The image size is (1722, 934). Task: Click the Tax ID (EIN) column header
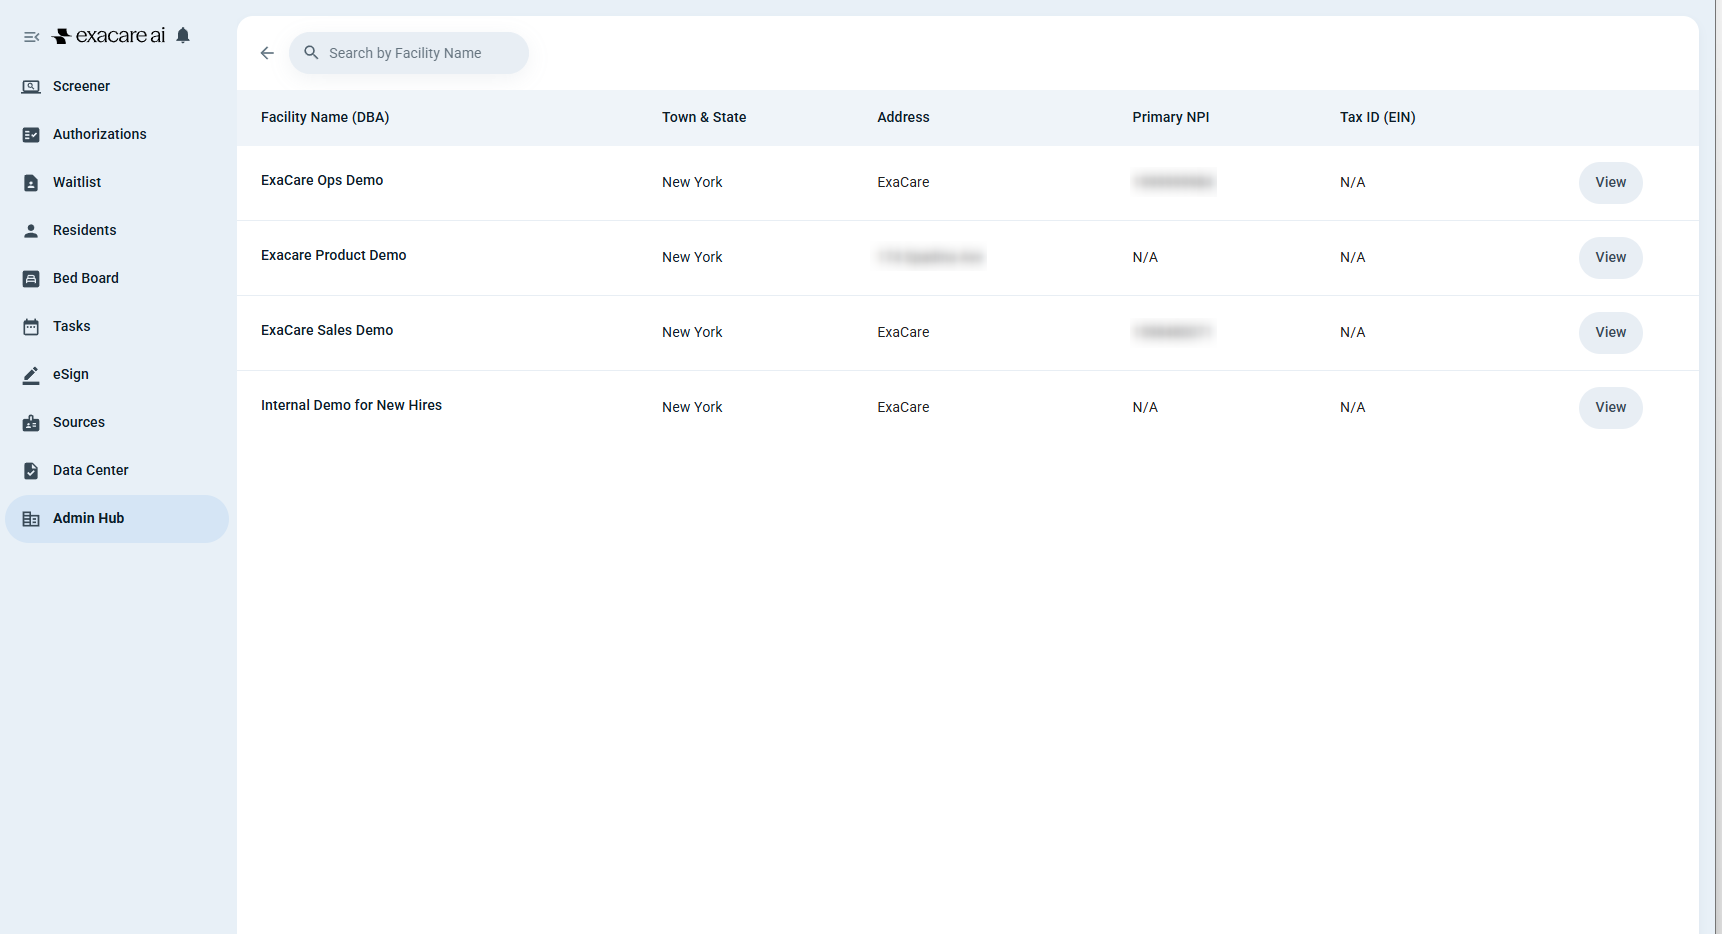1378,117
